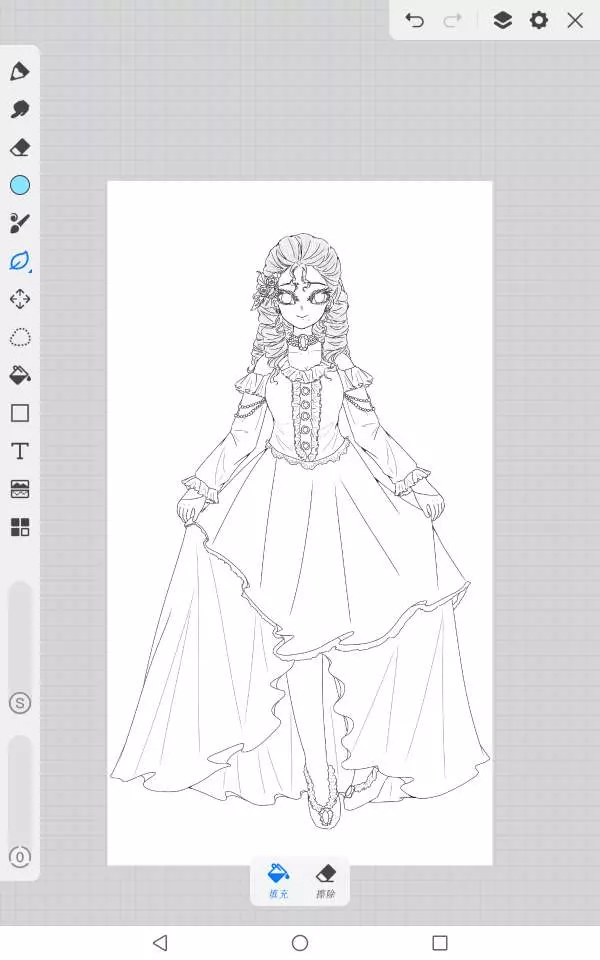Select the square shape tool
Screen dimensions: 600x960
tap(20, 413)
